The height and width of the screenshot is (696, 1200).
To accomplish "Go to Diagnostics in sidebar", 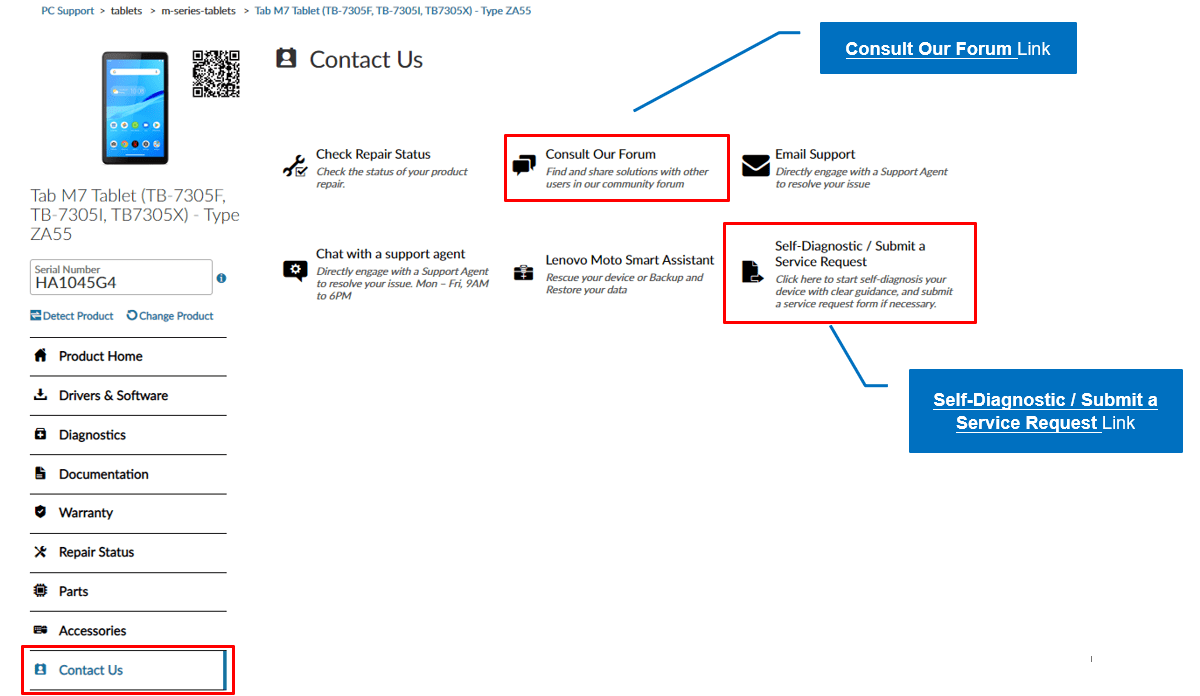I will (128, 435).
